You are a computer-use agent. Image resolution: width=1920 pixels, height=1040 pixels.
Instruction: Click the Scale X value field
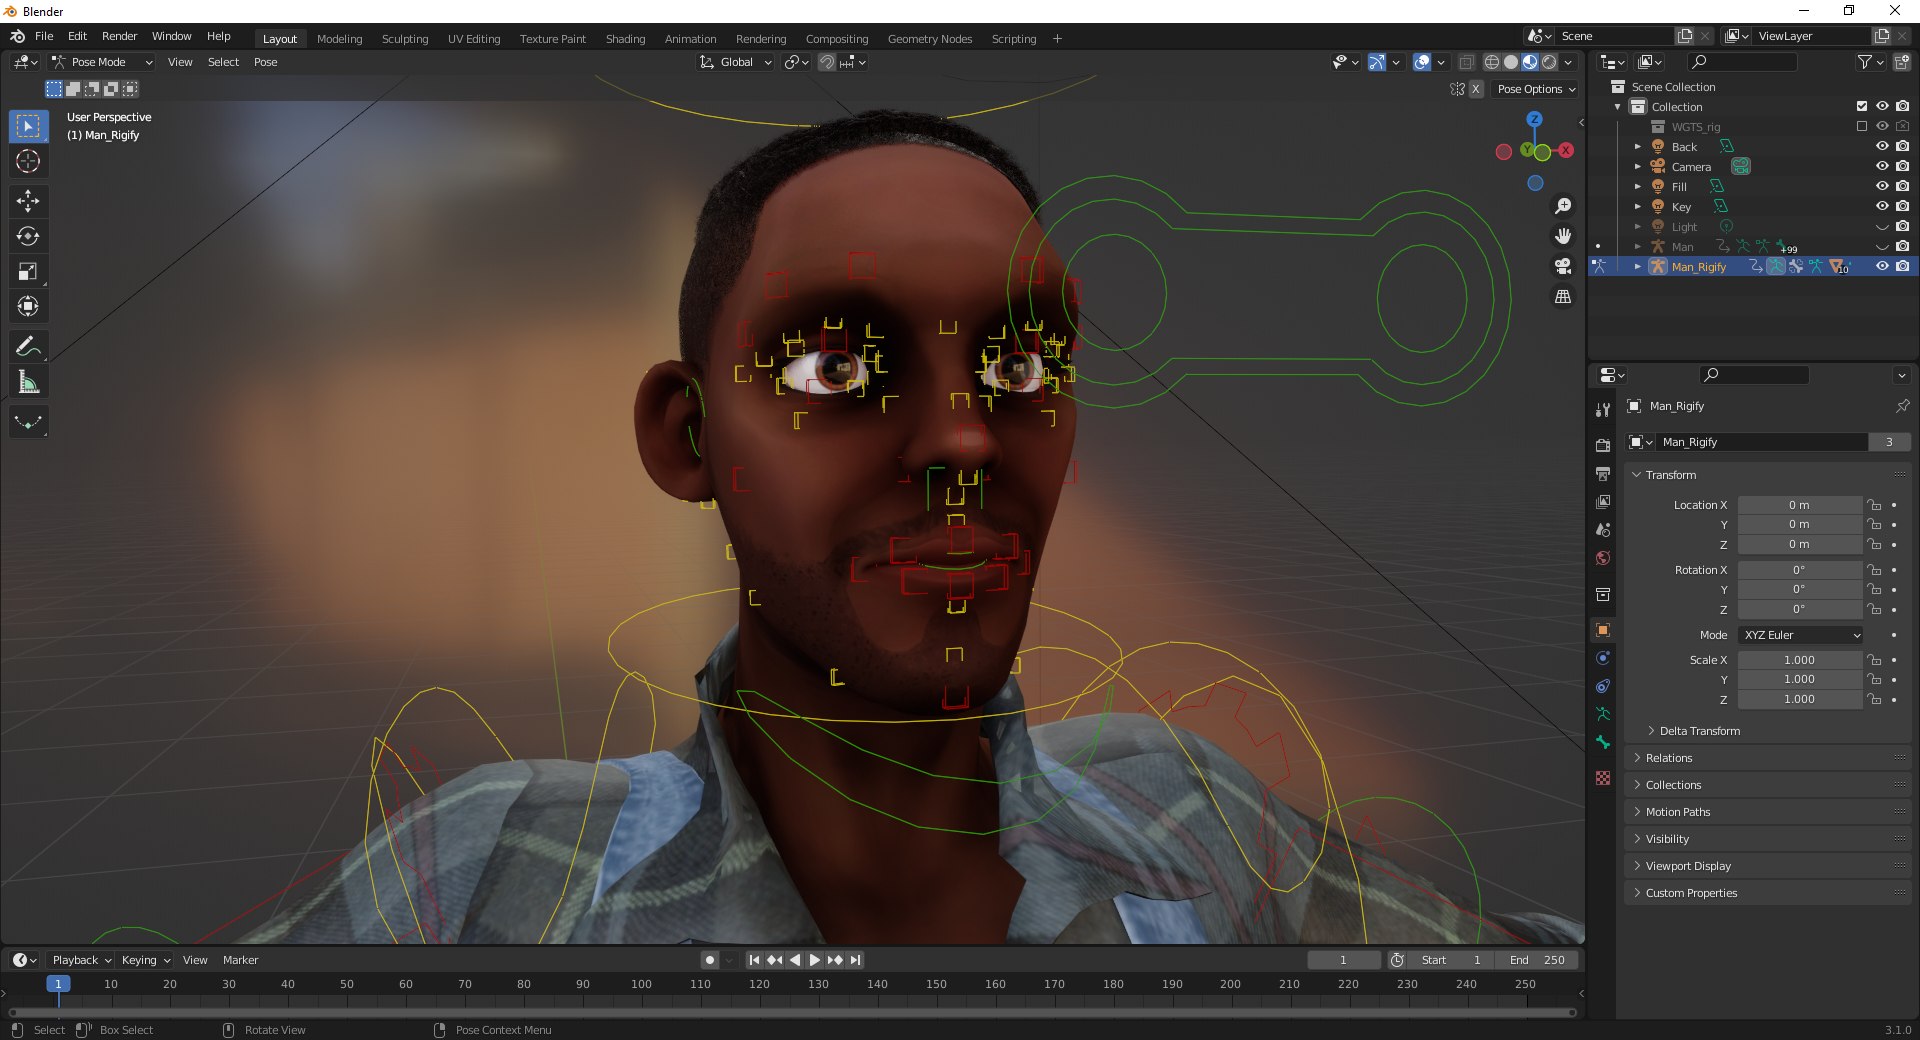pyautogui.click(x=1799, y=660)
